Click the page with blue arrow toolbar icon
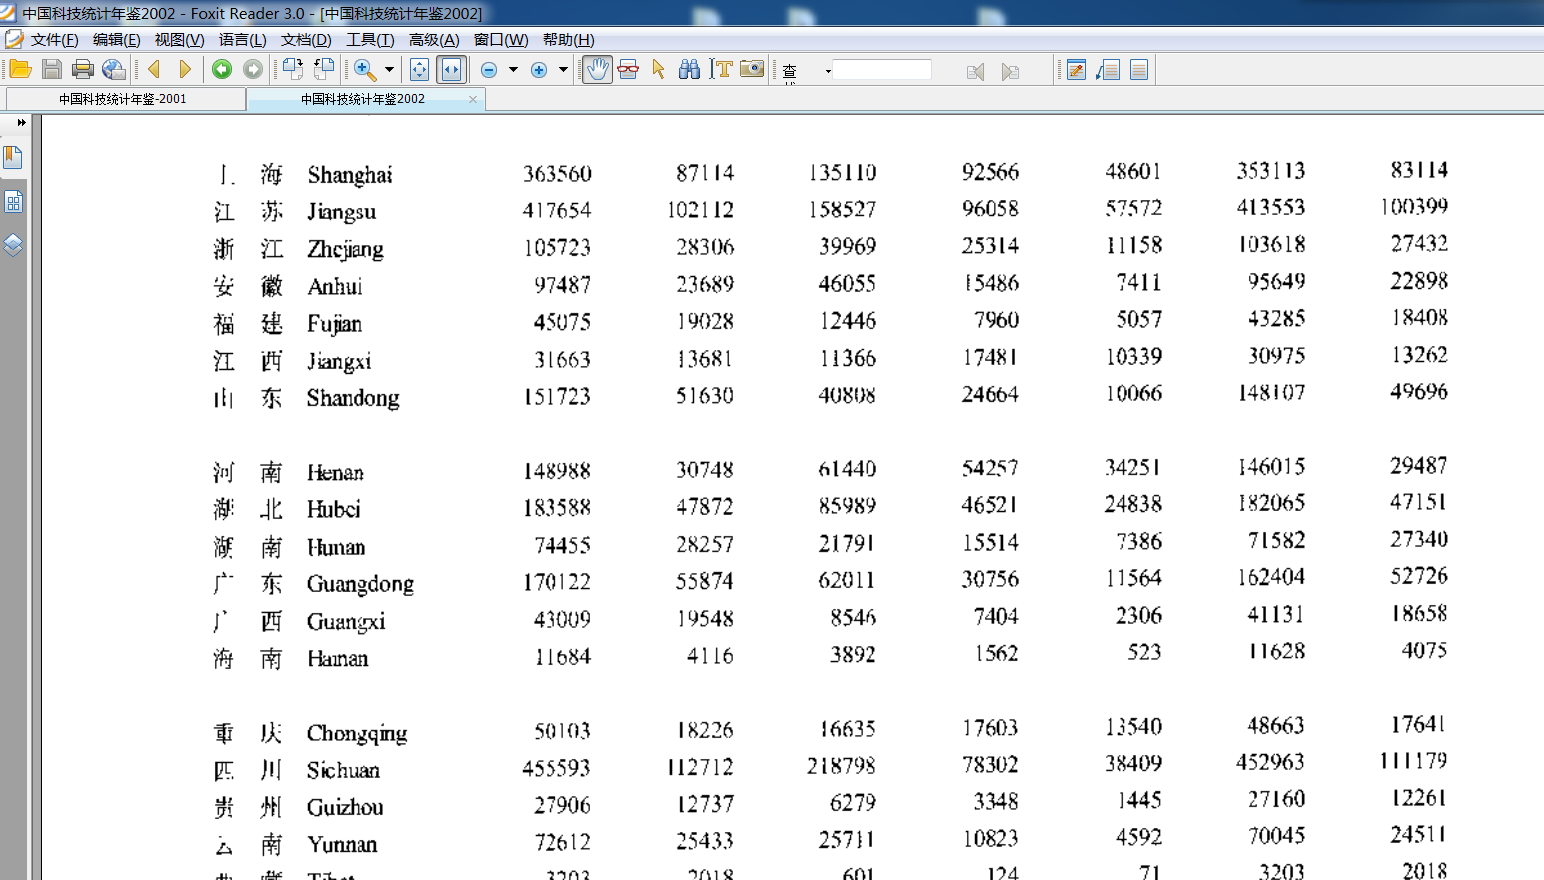Screen dimensions: 1544x880 point(1108,69)
